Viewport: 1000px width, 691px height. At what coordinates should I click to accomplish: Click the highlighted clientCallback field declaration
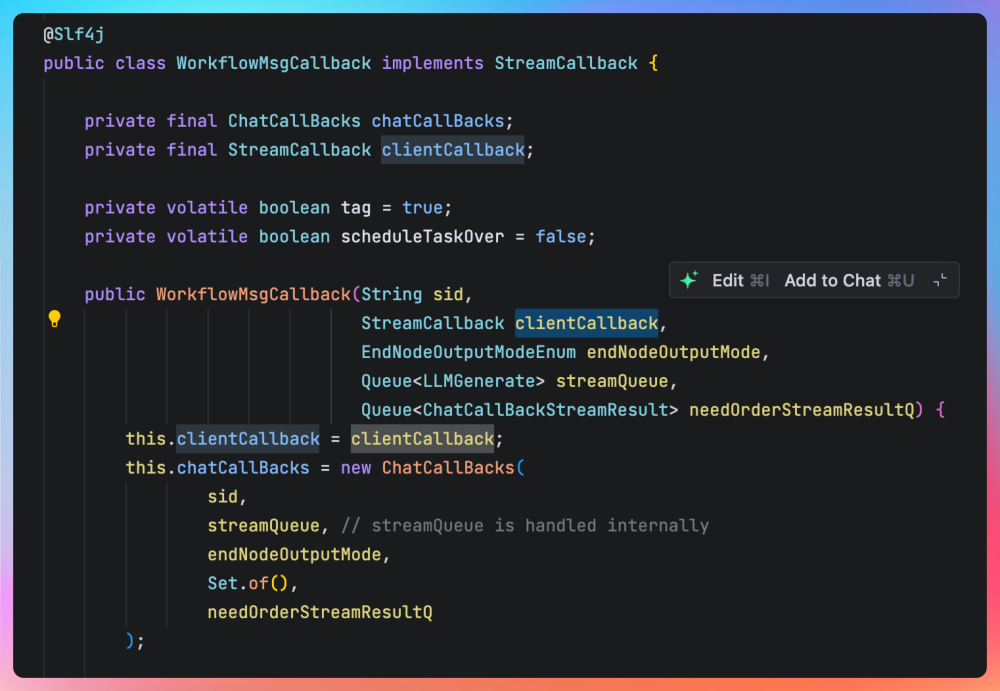pyautogui.click(x=453, y=150)
